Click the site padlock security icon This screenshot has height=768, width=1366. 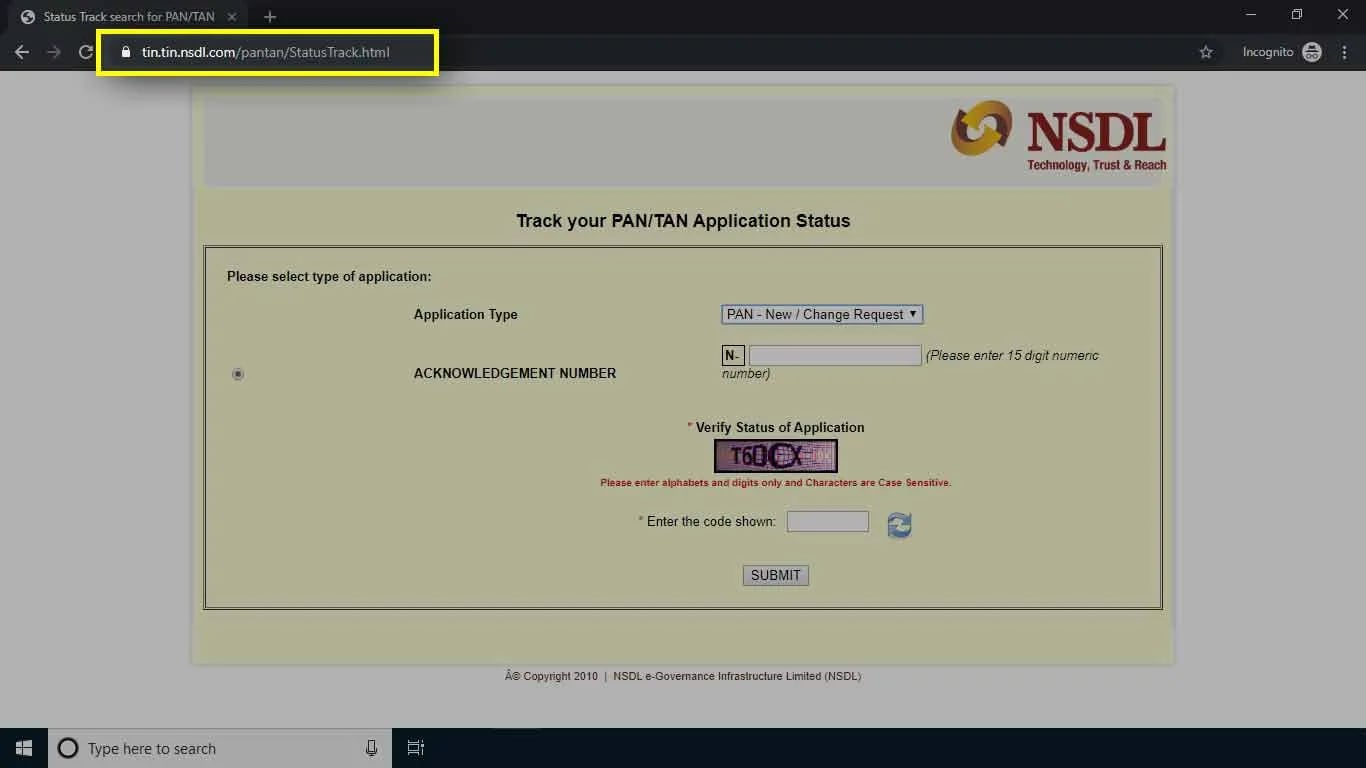coord(126,52)
